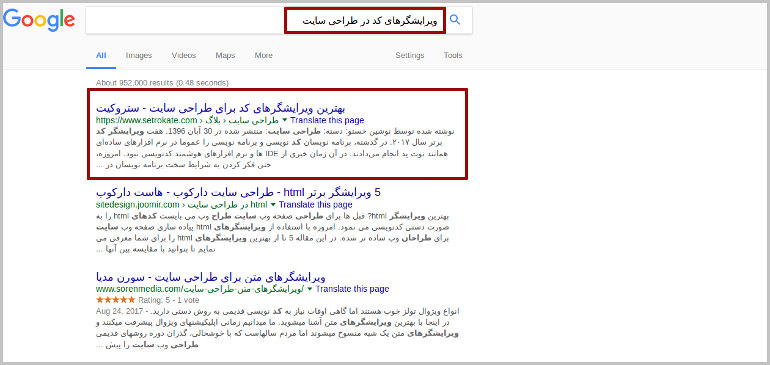Click the 'Rating: 5 - 1 vote' text

click(x=168, y=300)
